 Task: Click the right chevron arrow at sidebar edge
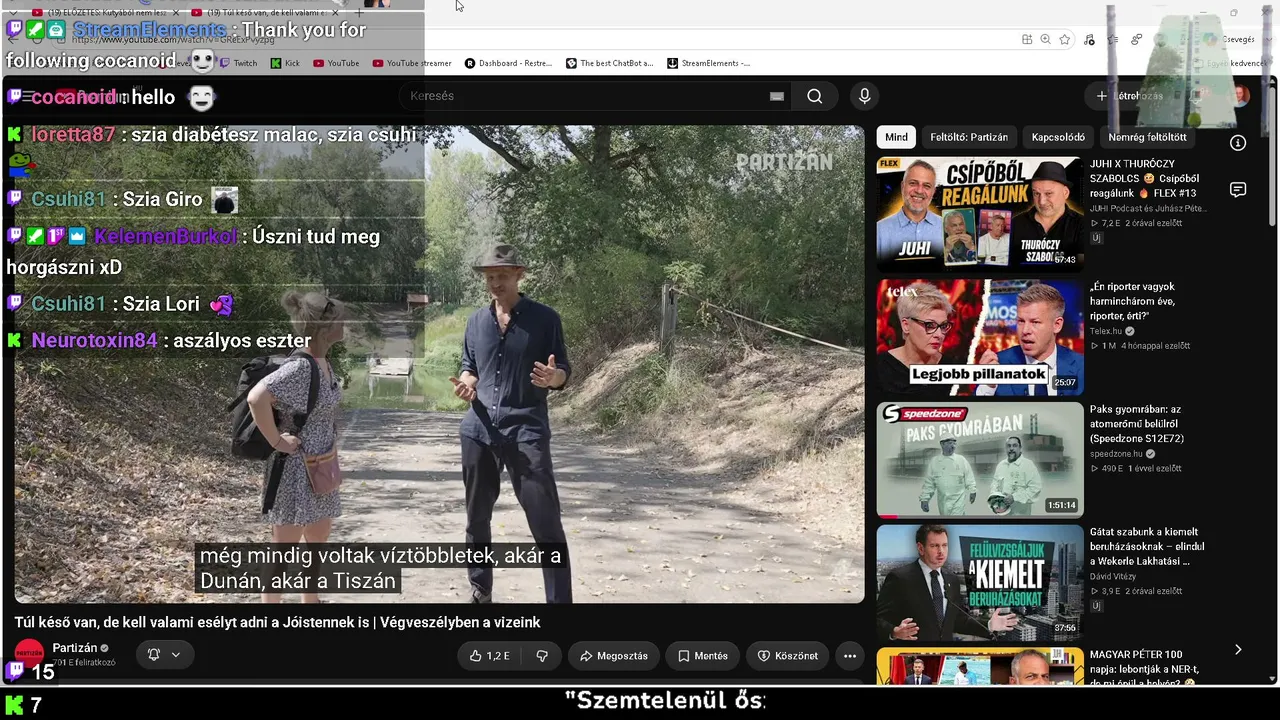pos(1238,650)
